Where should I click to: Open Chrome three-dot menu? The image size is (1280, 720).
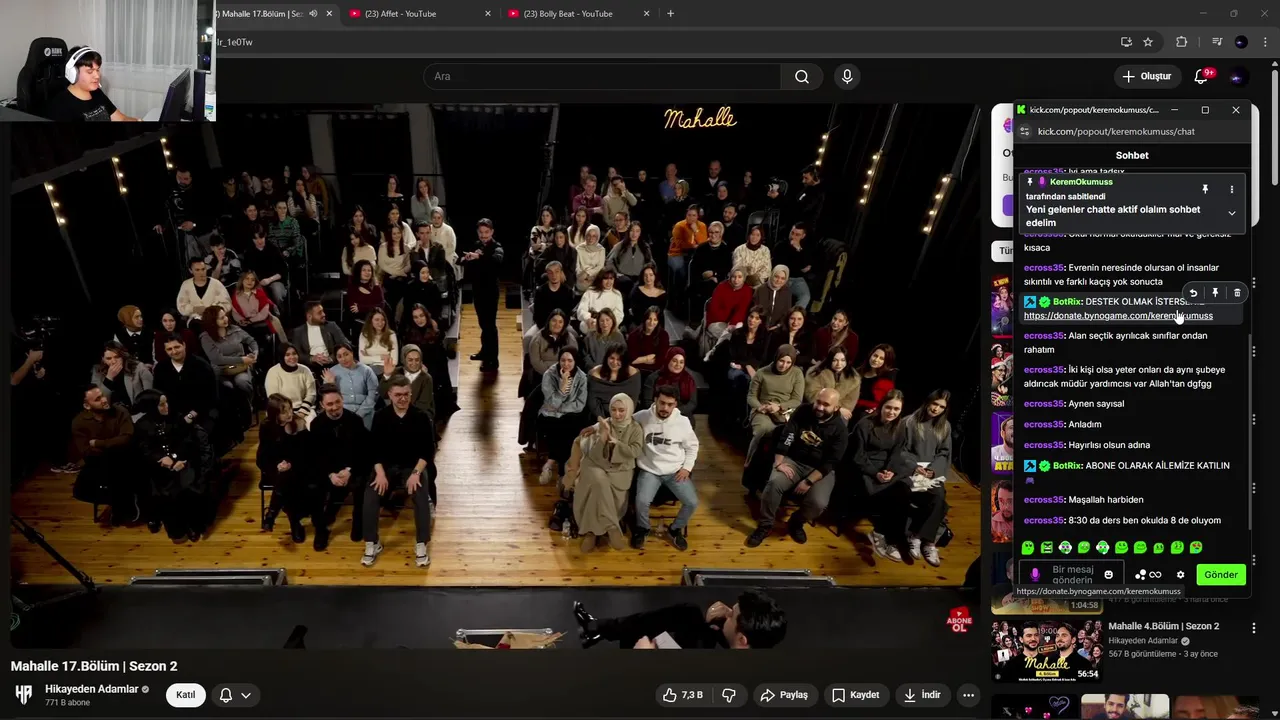coord(1266,42)
